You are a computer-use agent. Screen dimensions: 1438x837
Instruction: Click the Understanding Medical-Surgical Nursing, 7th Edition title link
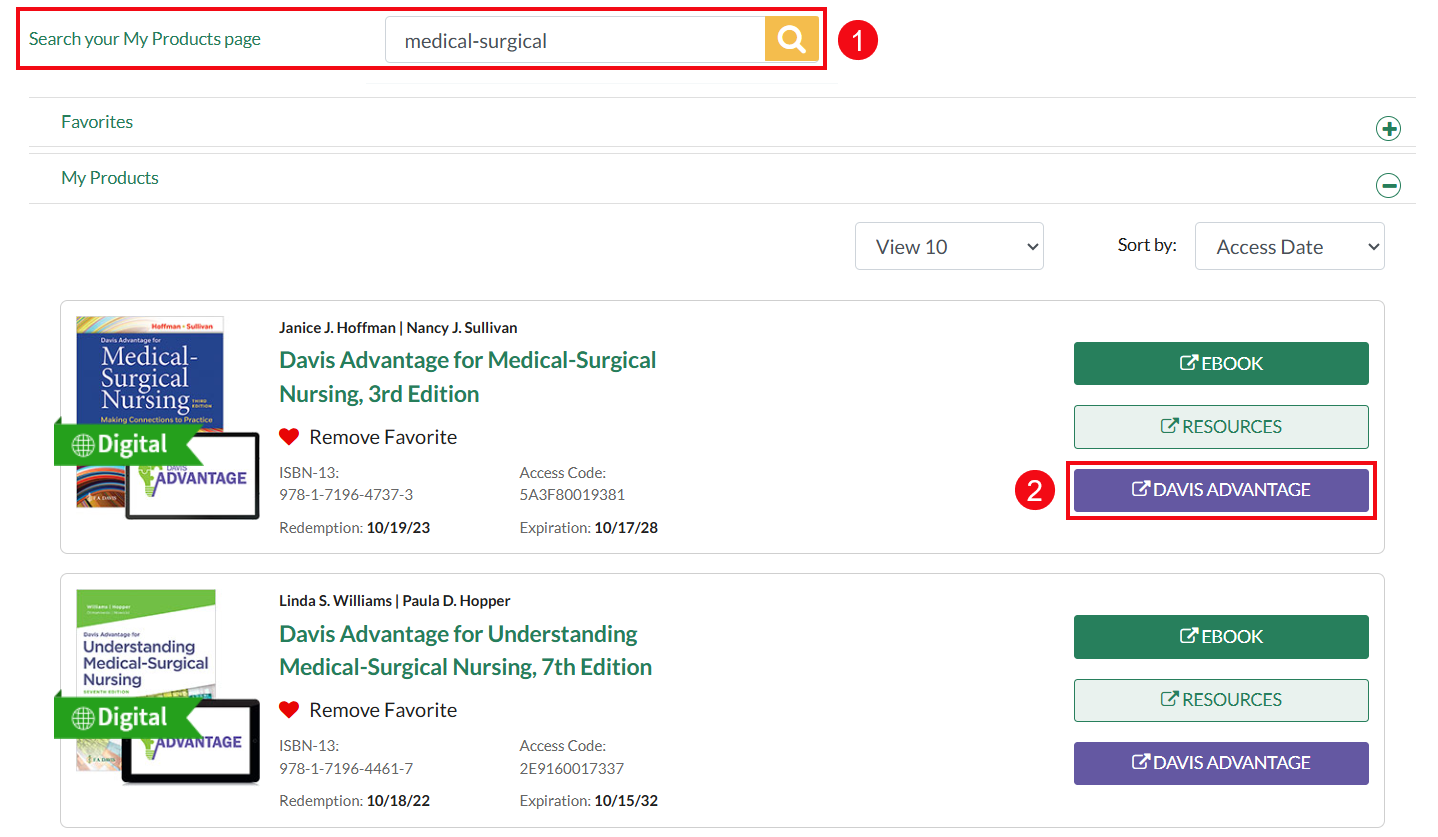point(465,650)
